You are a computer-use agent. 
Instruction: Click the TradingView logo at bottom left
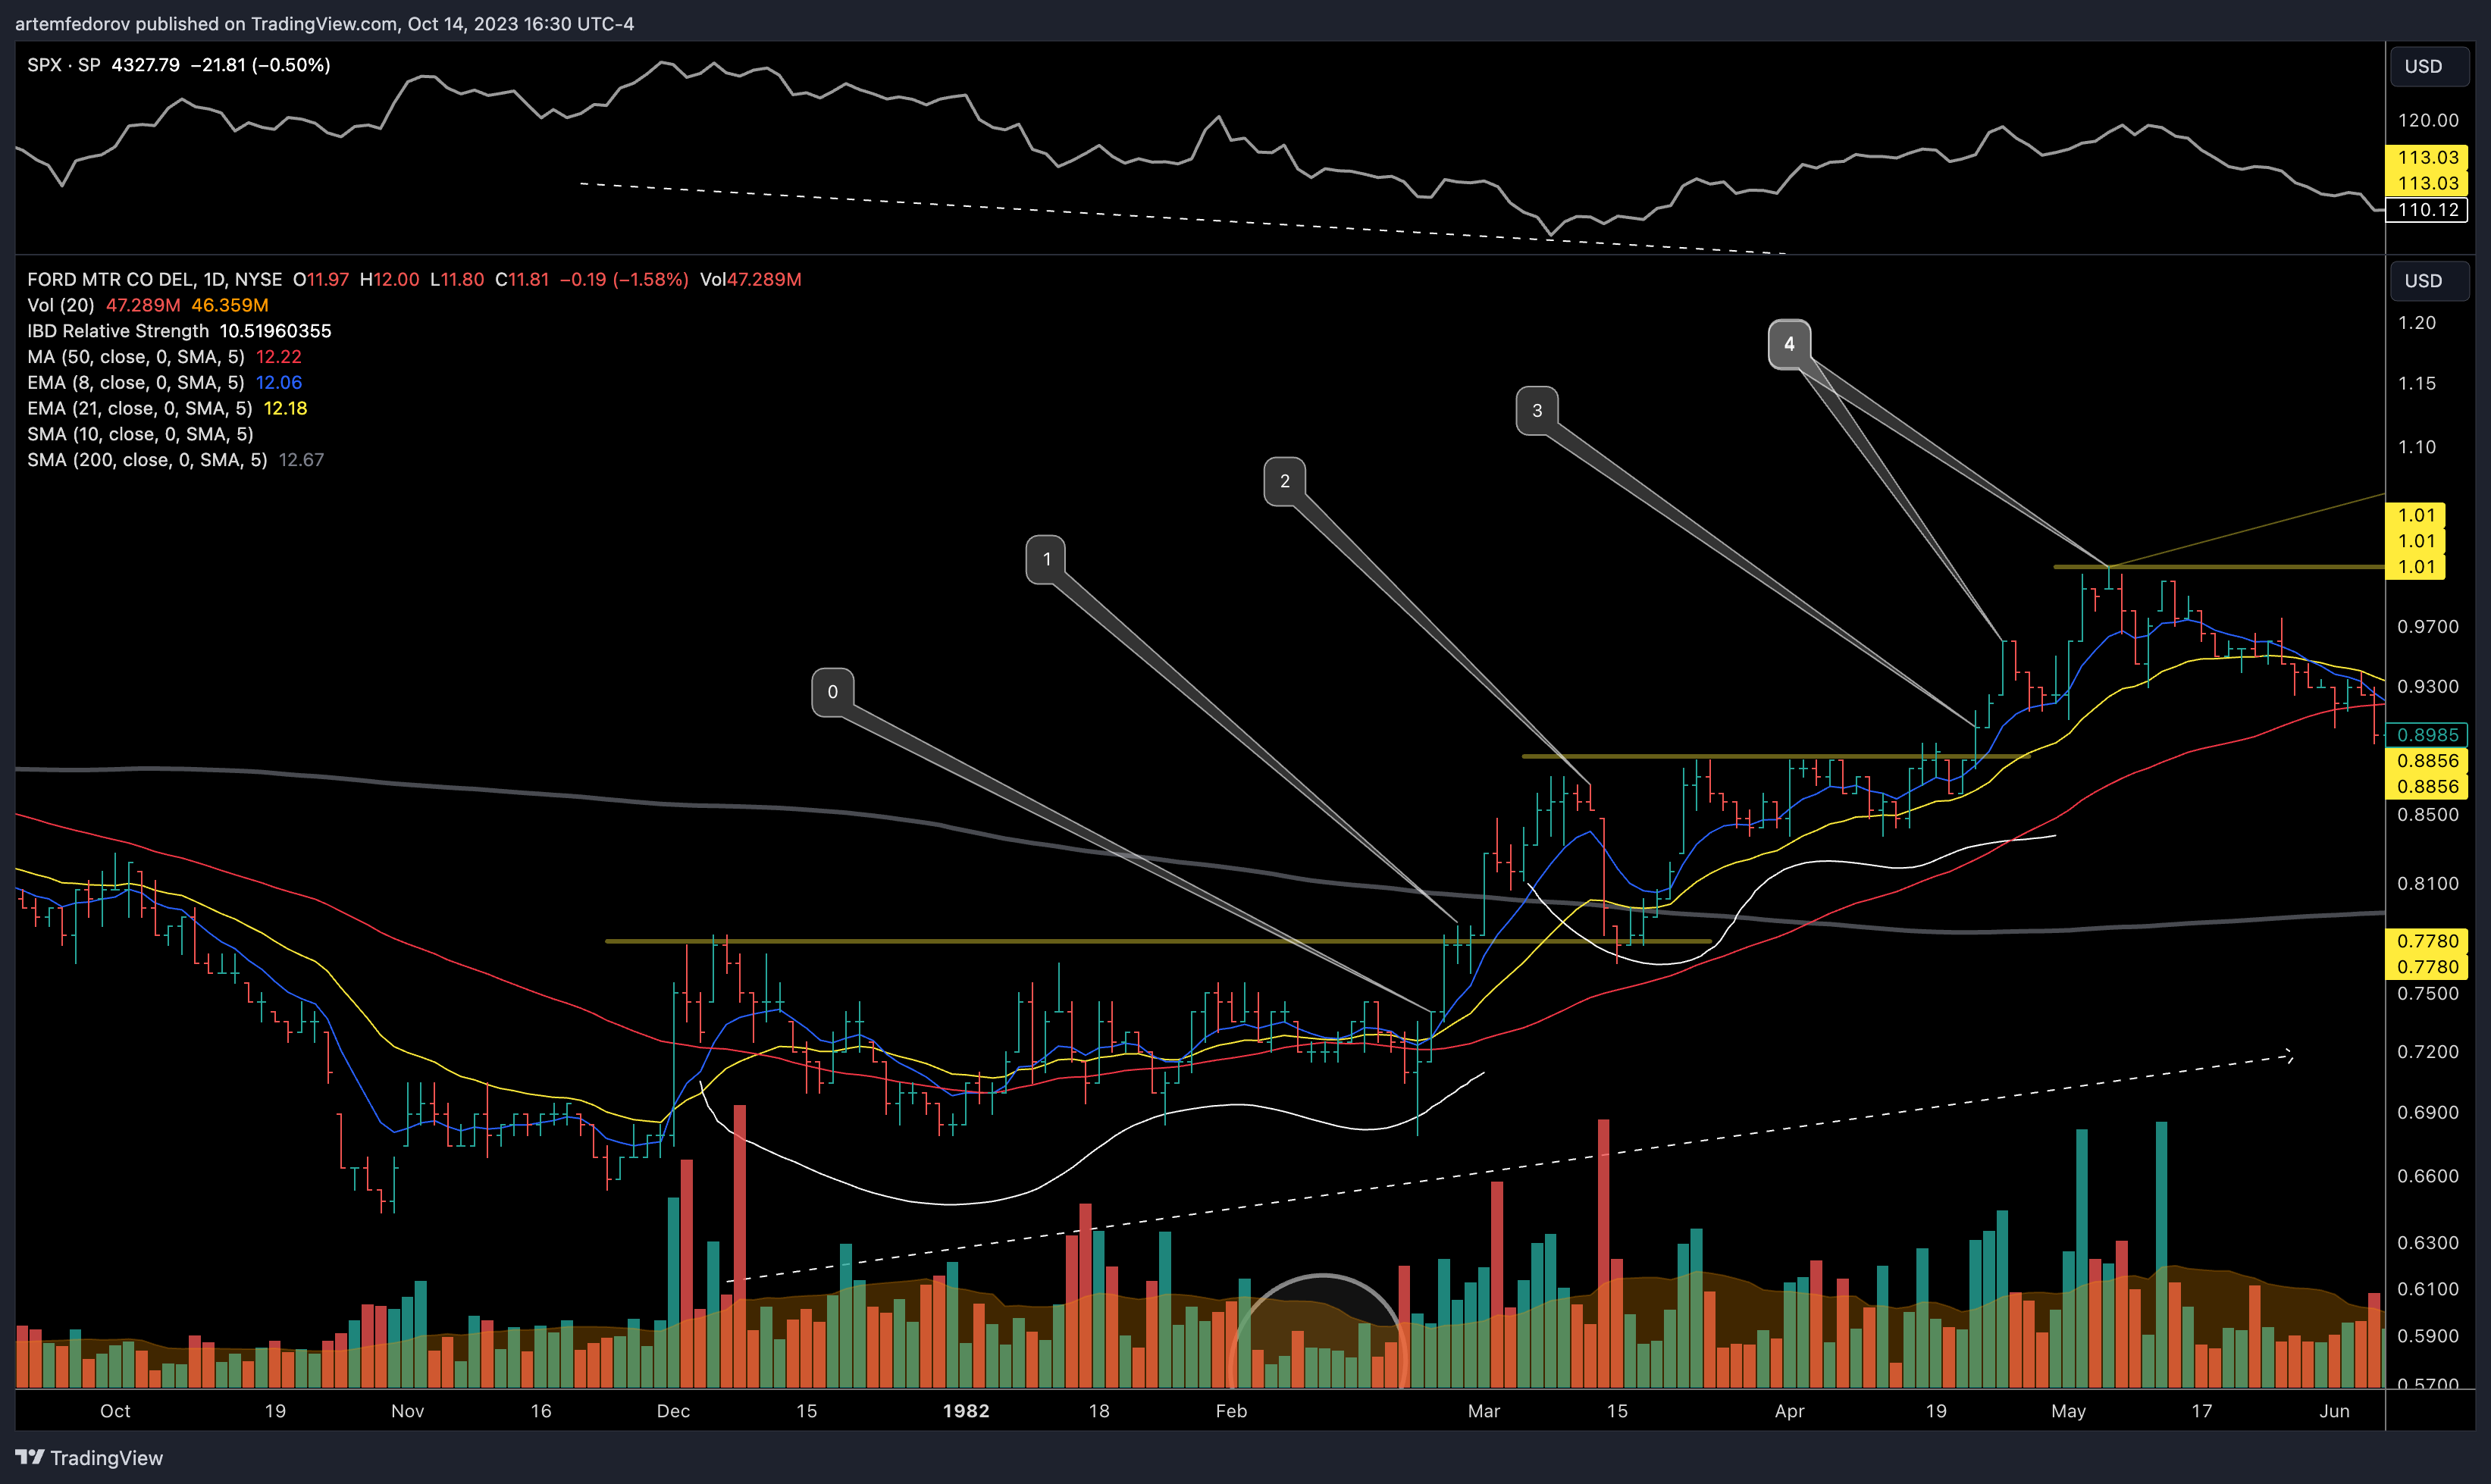coord(89,1457)
